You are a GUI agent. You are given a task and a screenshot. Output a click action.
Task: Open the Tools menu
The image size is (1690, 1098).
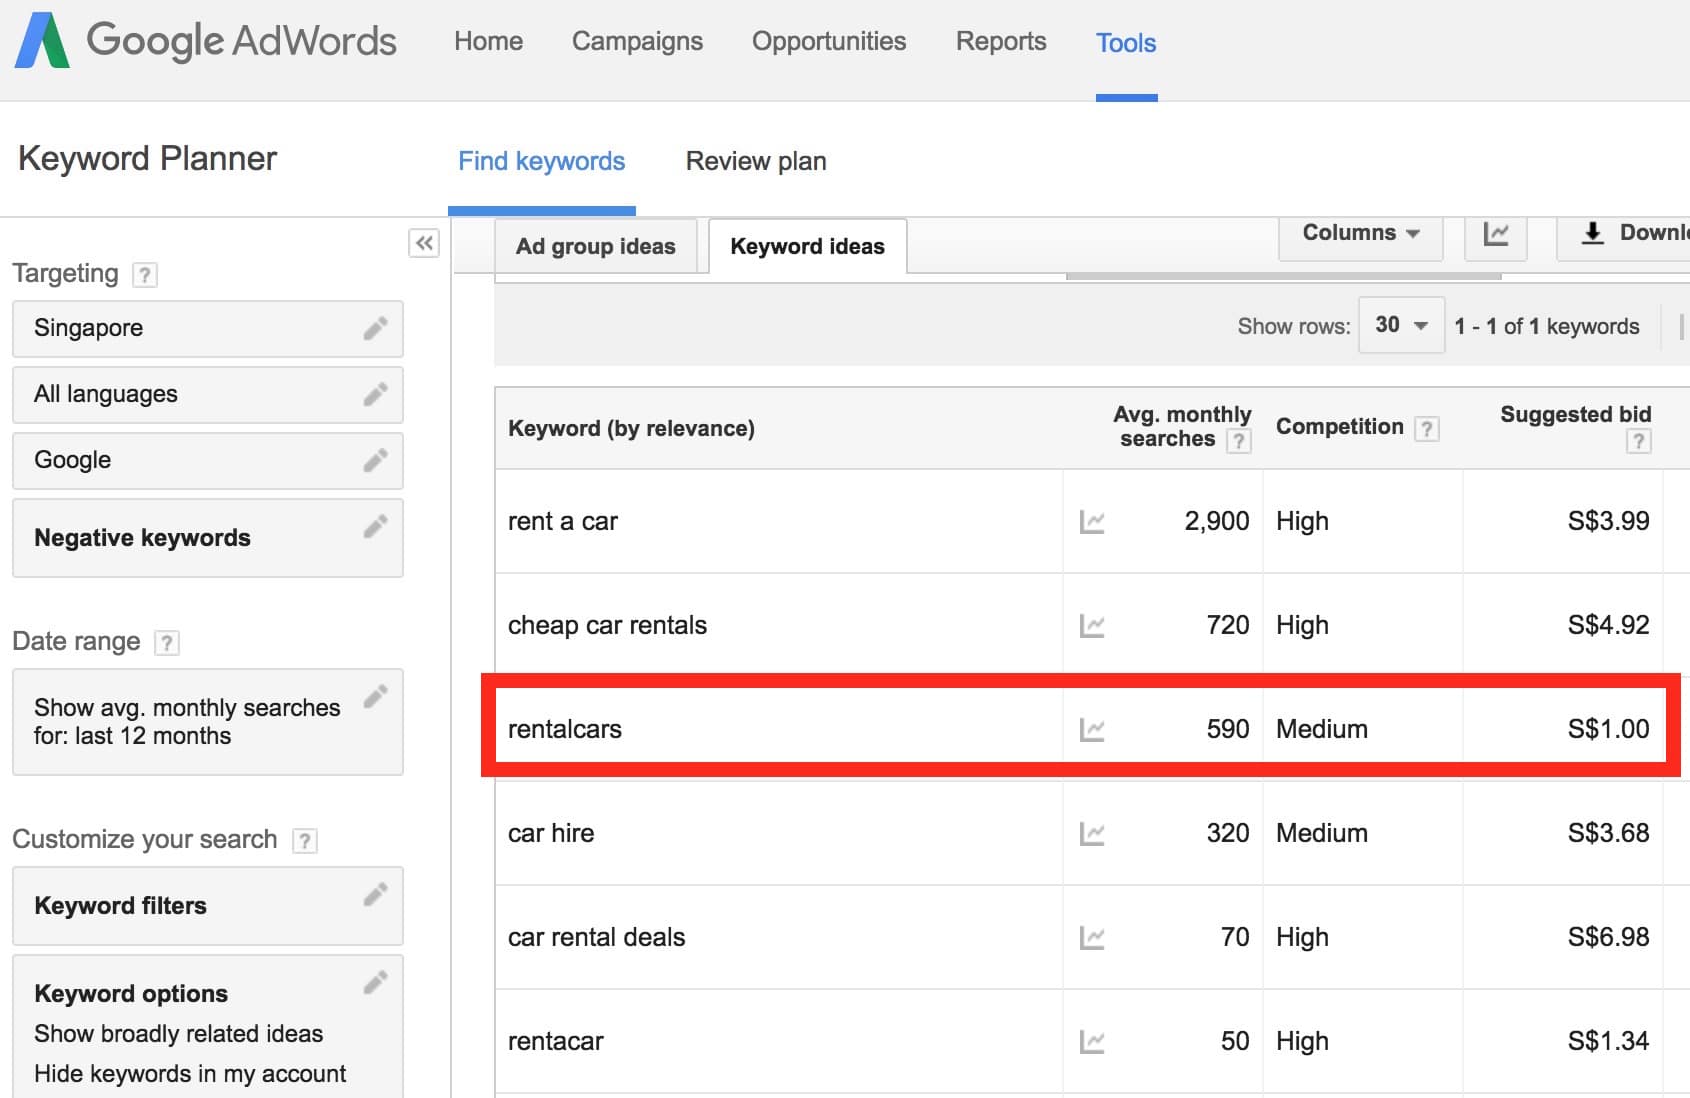point(1126,43)
